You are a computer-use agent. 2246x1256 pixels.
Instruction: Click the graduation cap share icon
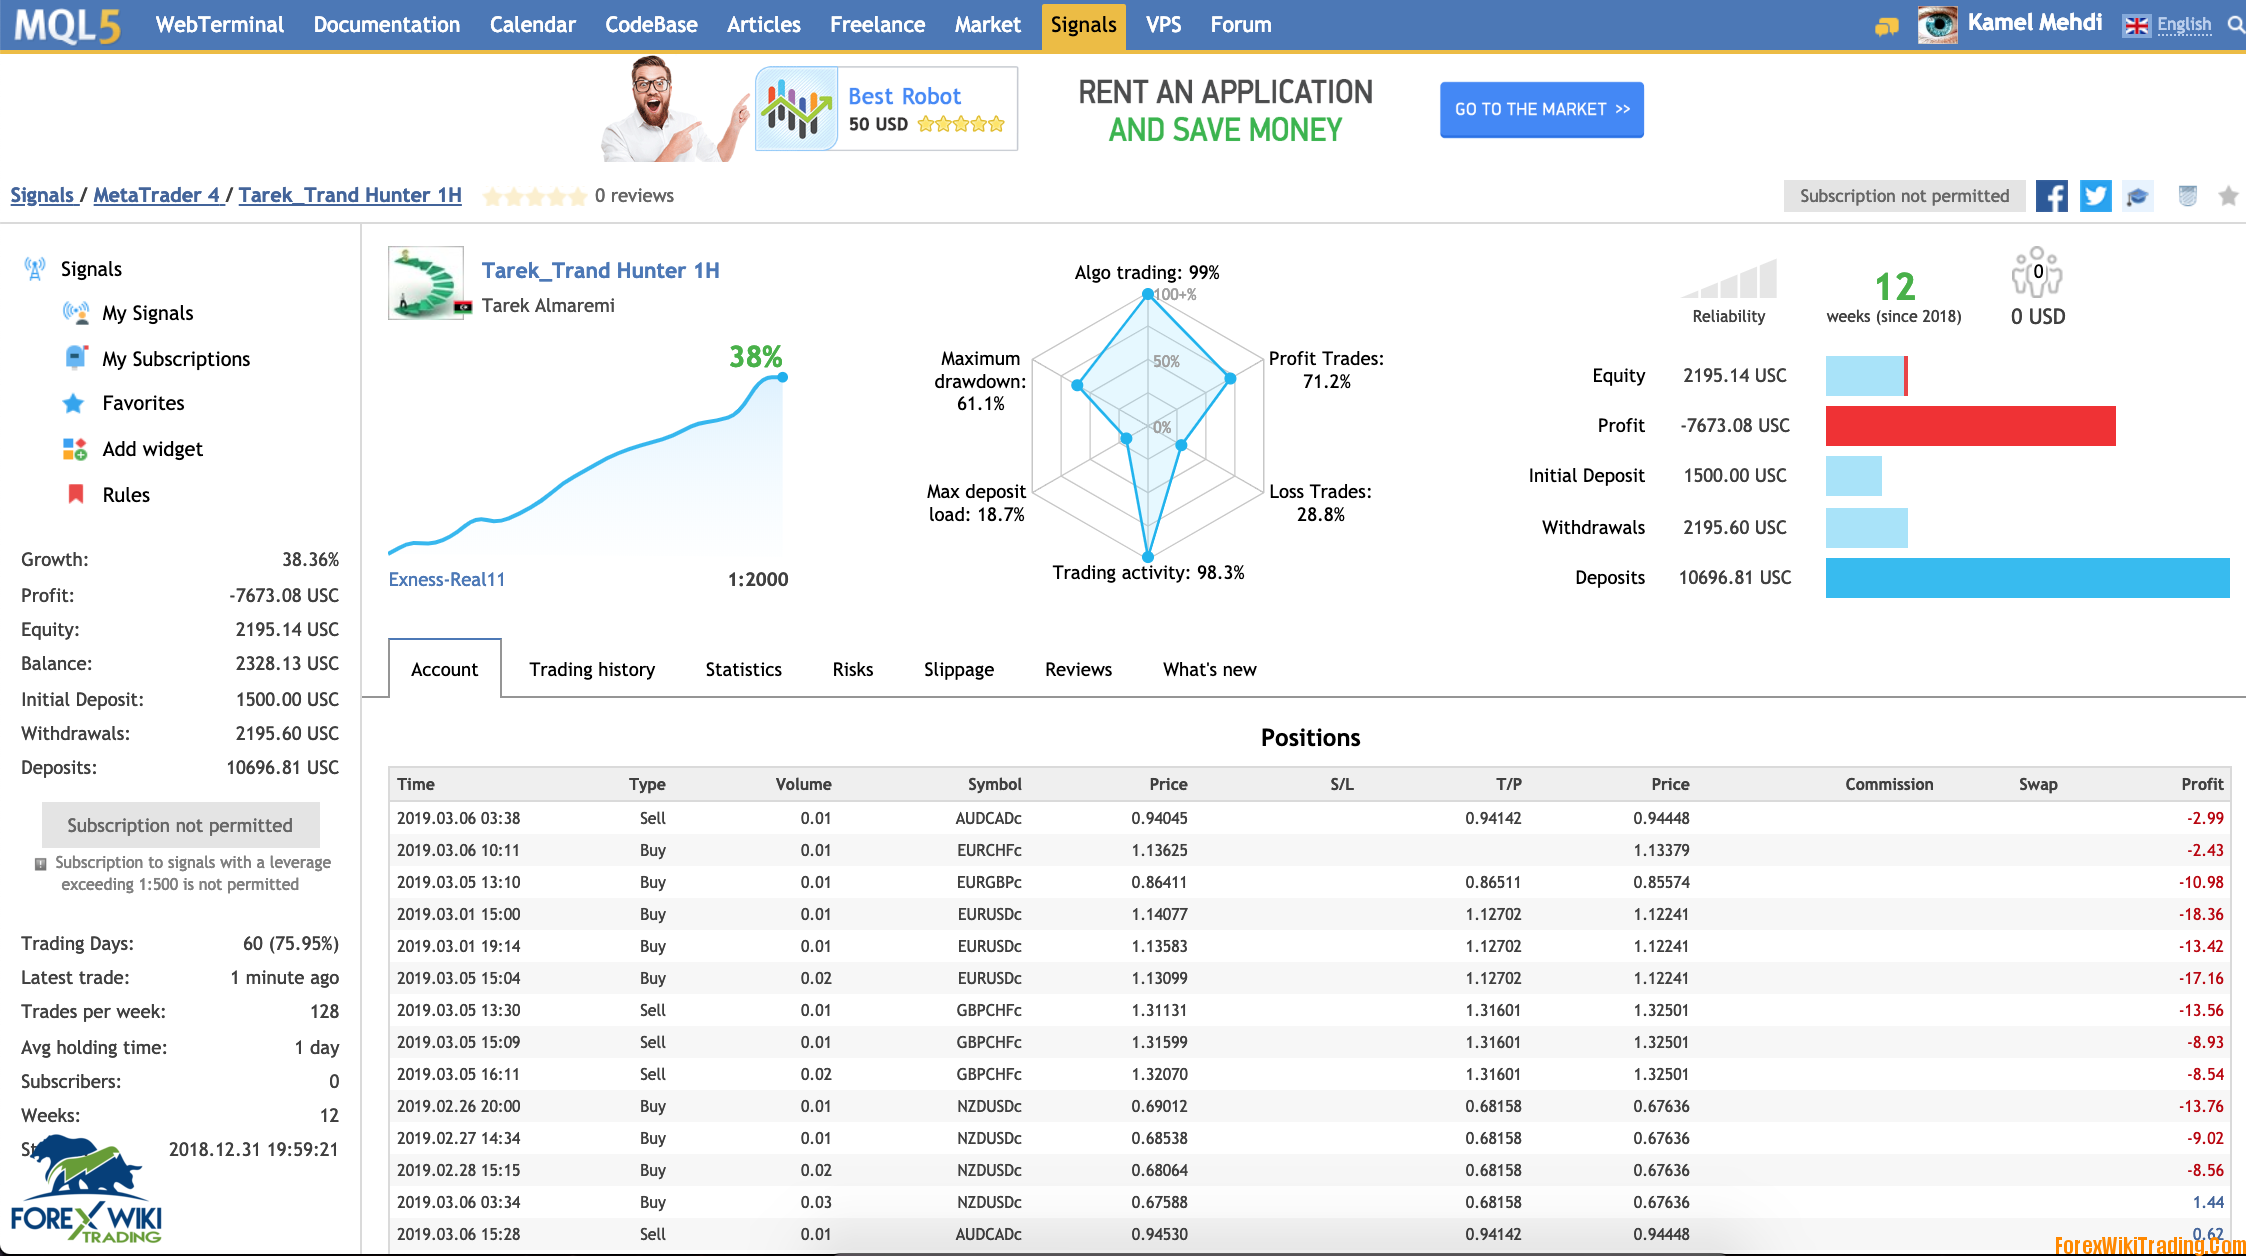(2138, 196)
